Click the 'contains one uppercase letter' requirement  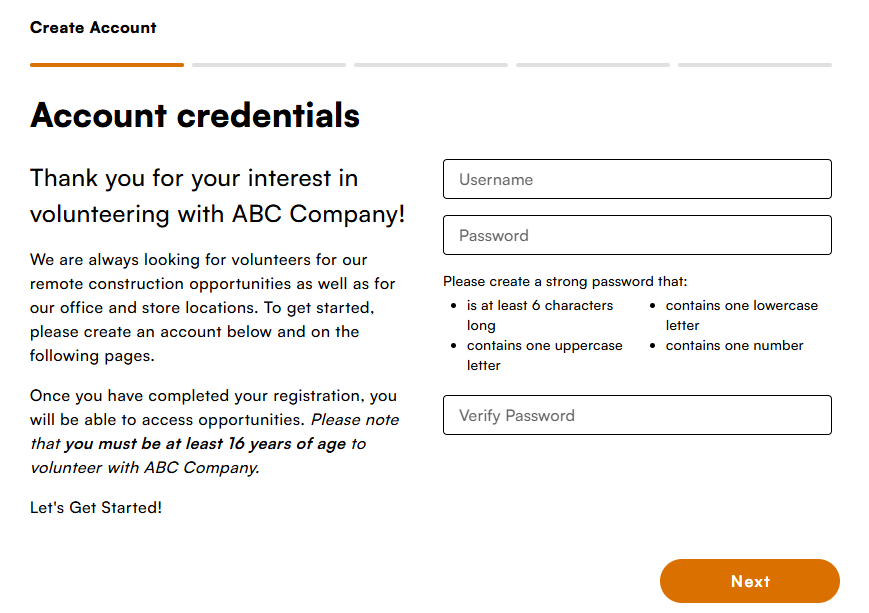pyautogui.click(x=544, y=355)
